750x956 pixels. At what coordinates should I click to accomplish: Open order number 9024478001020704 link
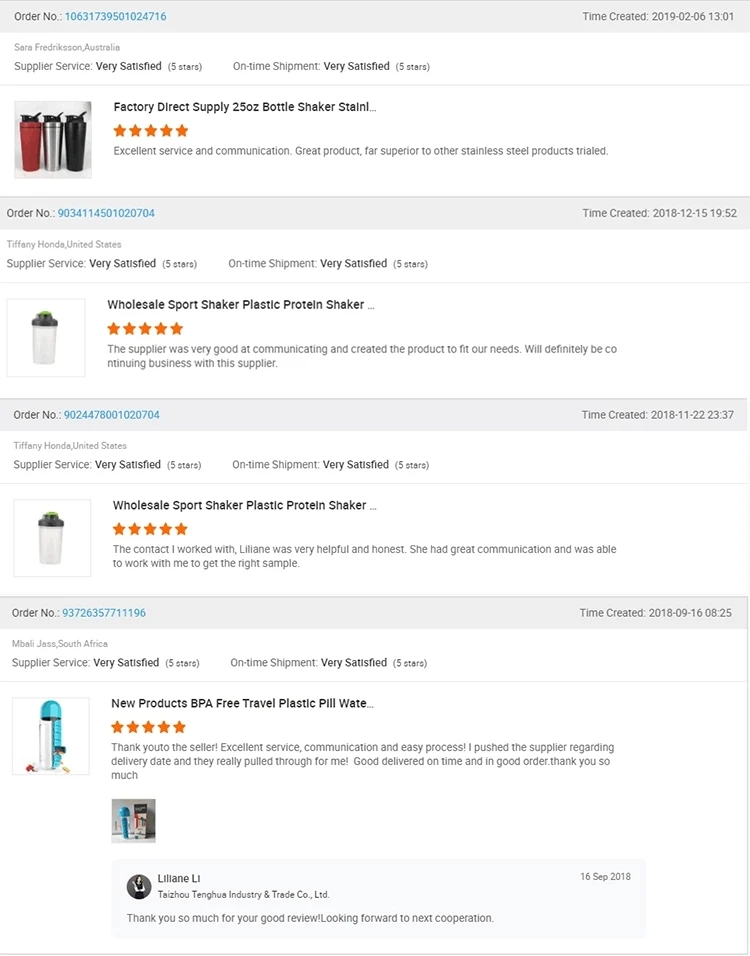(111, 415)
